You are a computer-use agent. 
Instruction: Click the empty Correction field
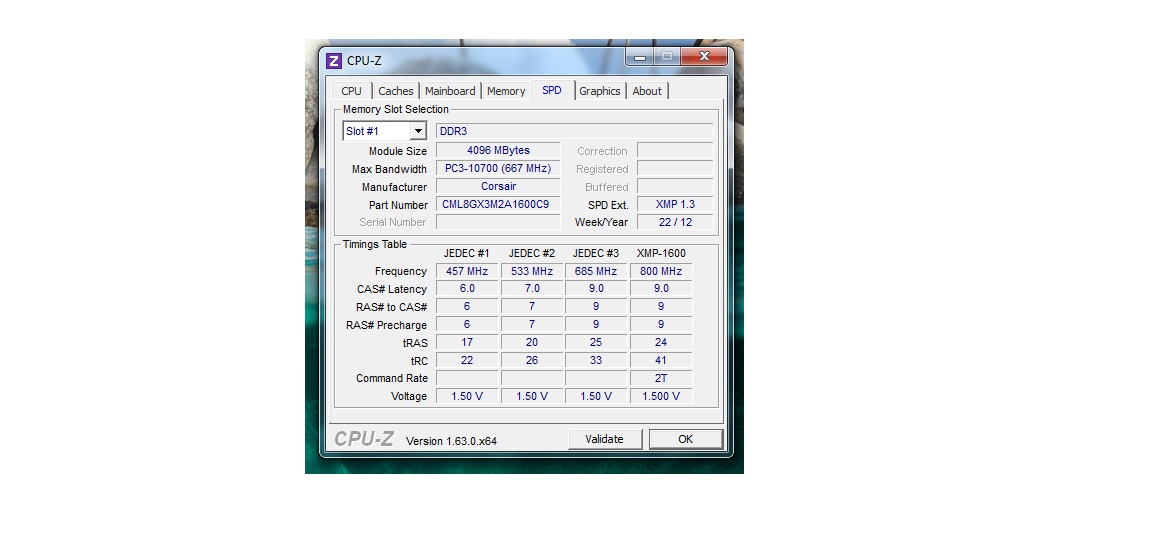[675, 151]
